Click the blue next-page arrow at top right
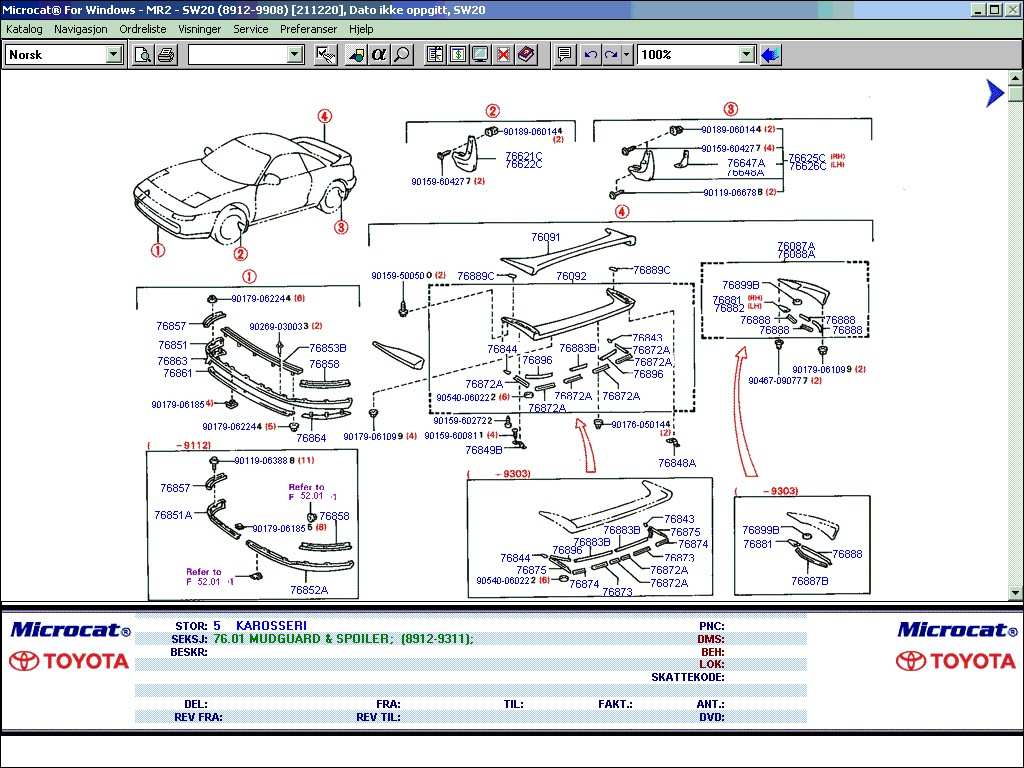This screenshot has height=768, width=1024. pos(994,93)
